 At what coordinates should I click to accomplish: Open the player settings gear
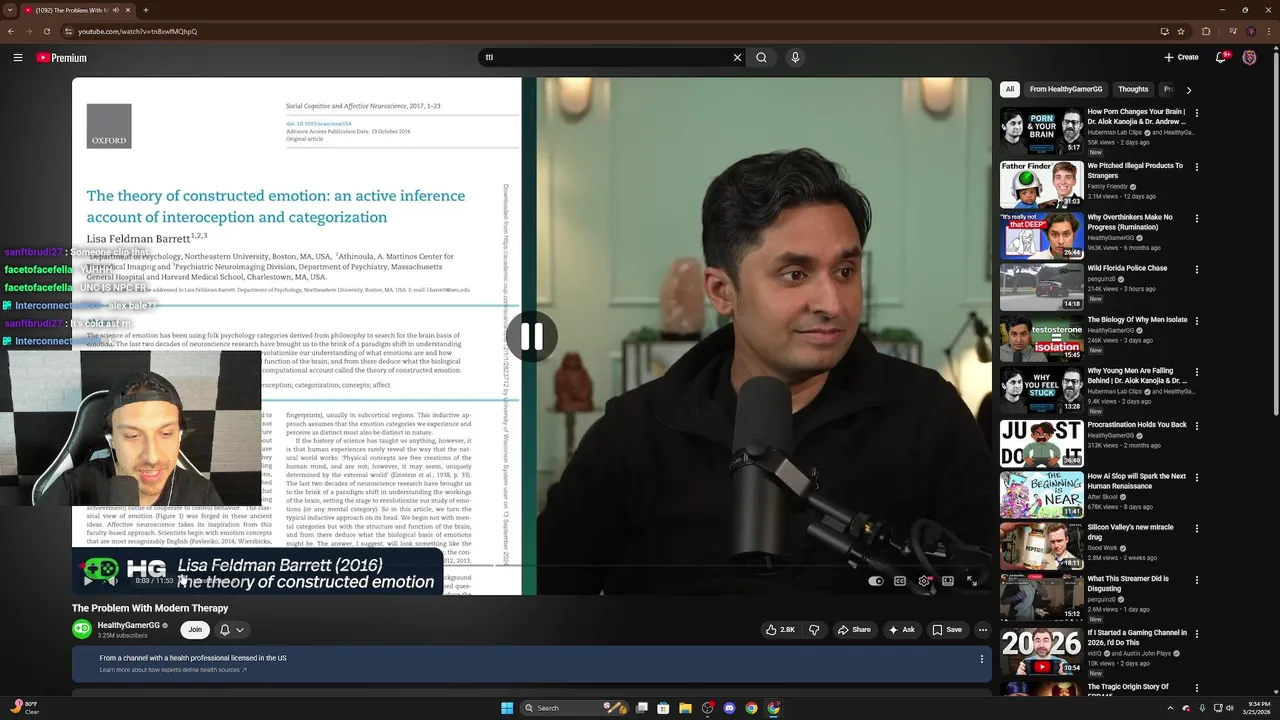point(924,581)
